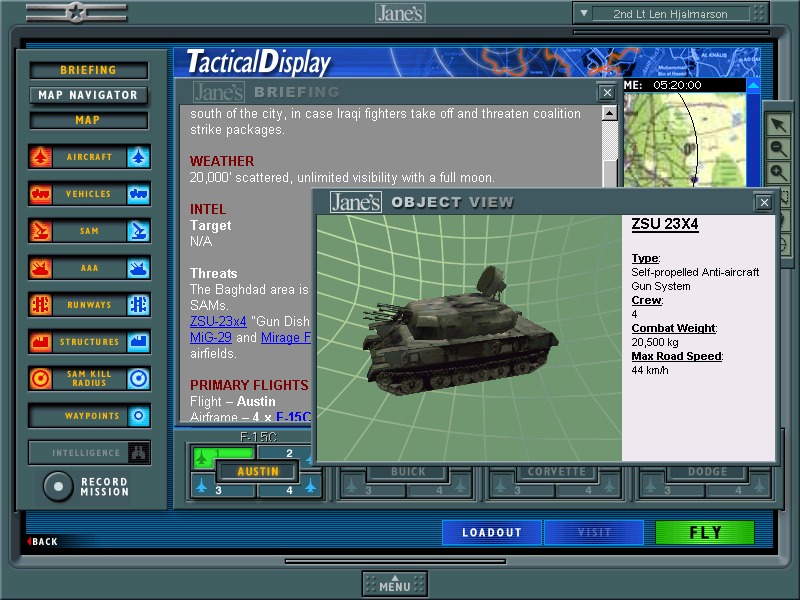The width and height of the screenshot is (800, 600).
Task: Select Dodge flight slot 3
Action: point(671,490)
